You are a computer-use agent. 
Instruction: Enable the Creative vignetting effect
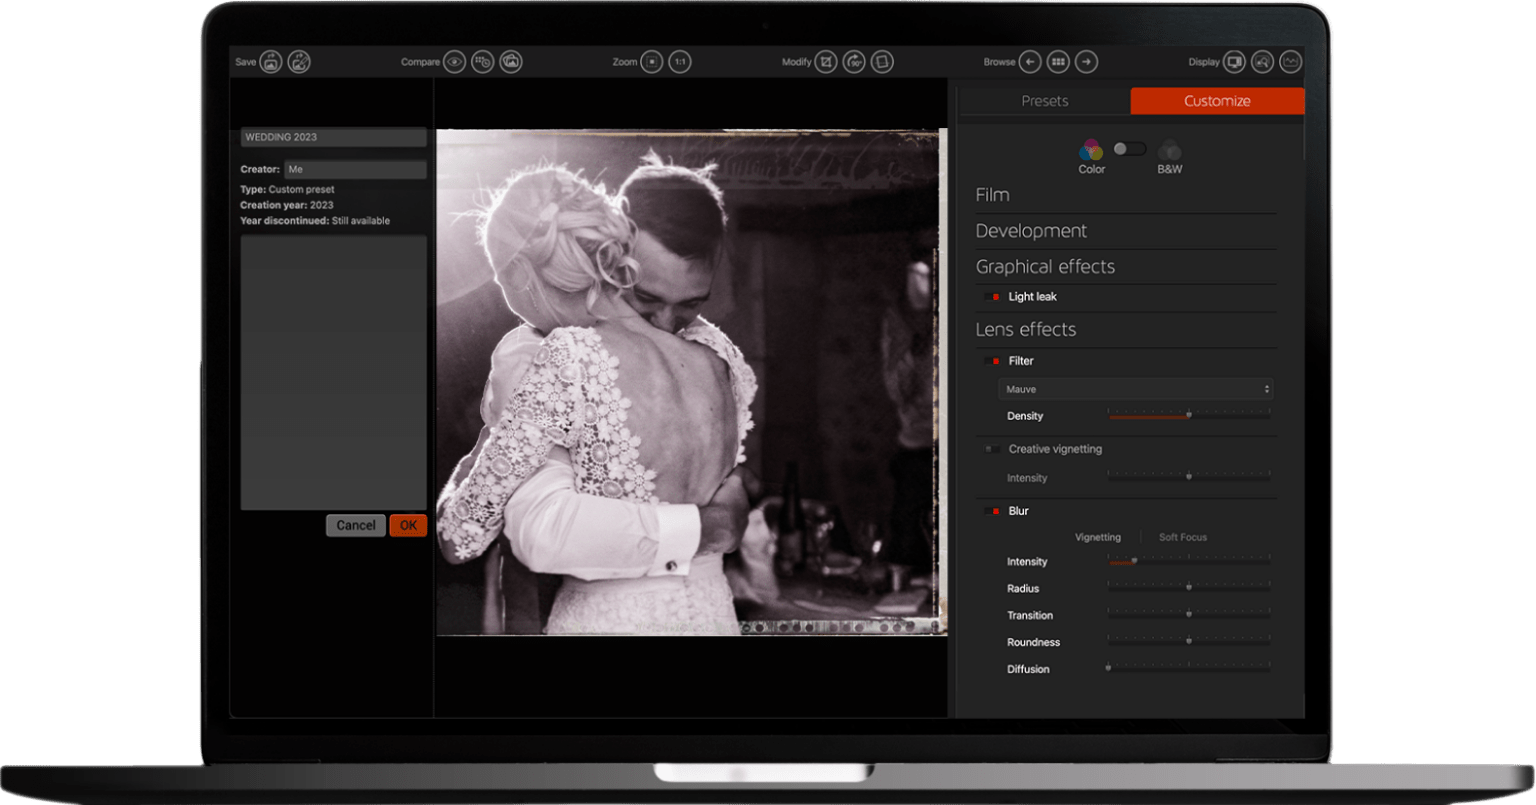994,449
